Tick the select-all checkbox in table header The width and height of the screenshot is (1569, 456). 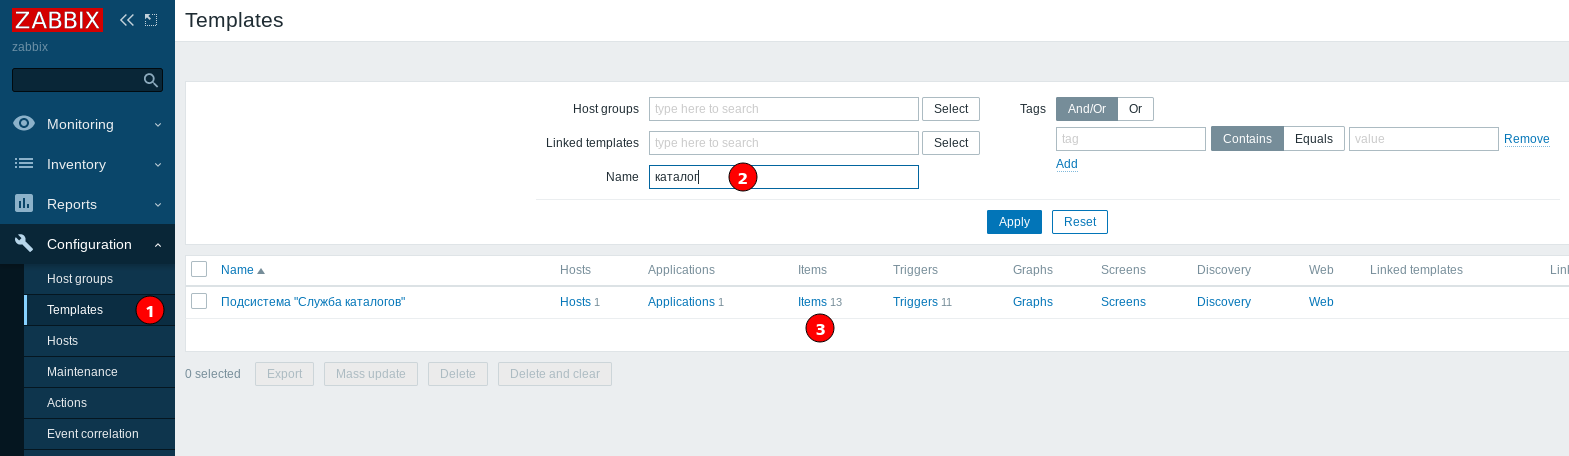[199, 269]
